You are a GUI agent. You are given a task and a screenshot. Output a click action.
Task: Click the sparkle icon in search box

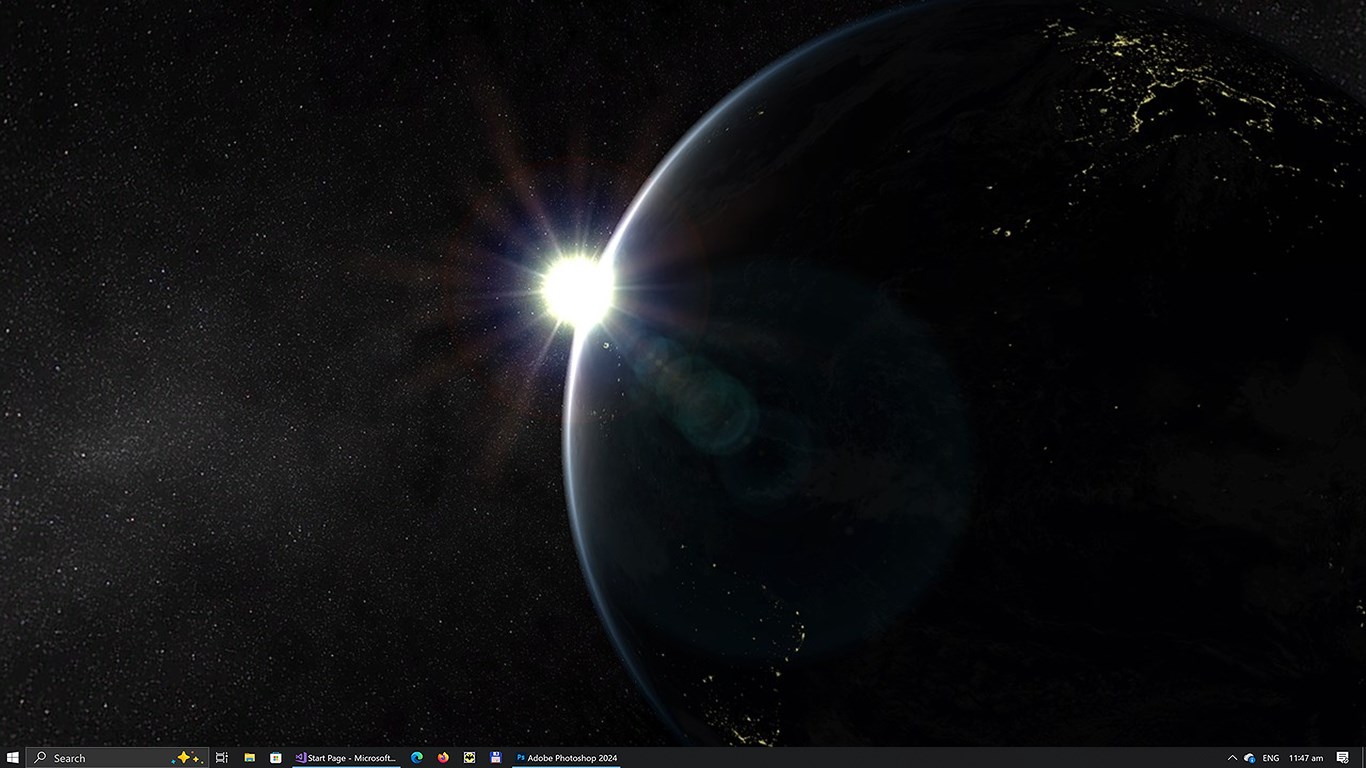coord(187,758)
